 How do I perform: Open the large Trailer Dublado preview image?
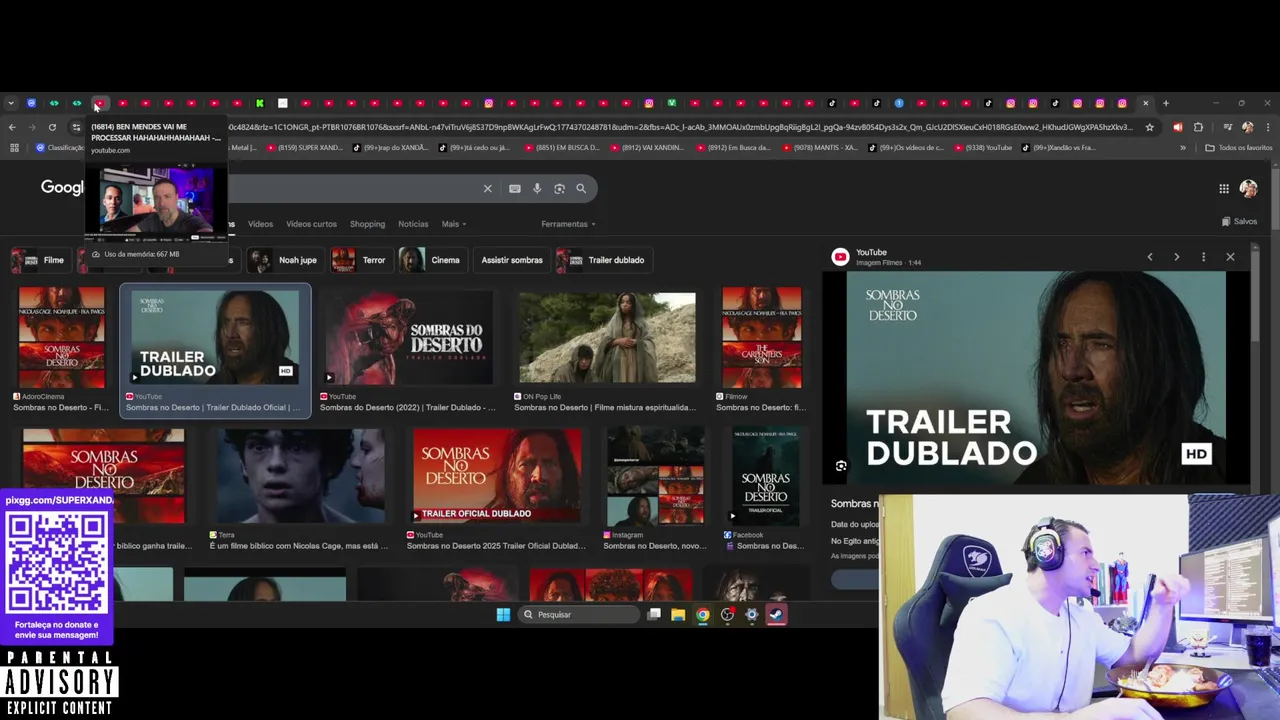1036,378
